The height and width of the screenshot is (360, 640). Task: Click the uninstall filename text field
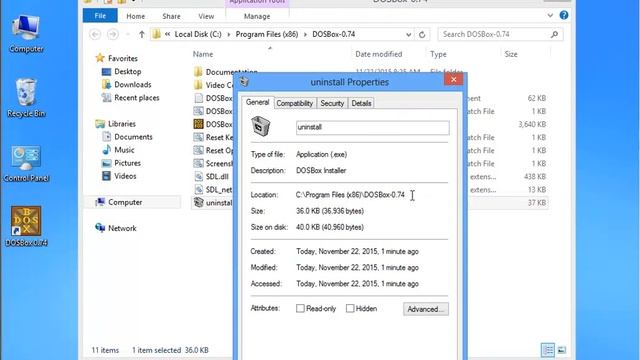click(373, 127)
